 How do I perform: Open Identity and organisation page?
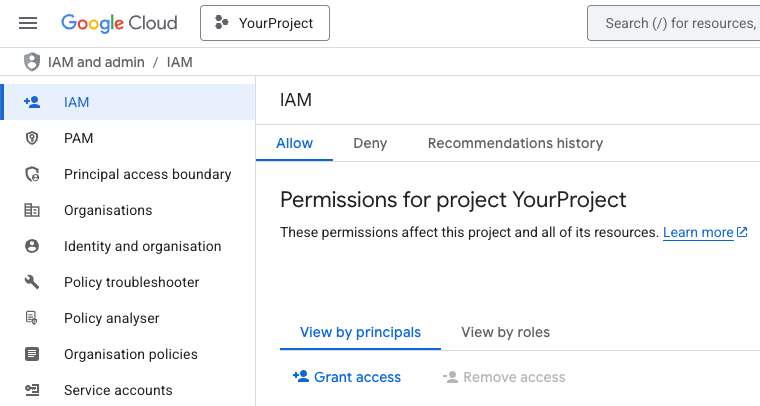point(128,246)
